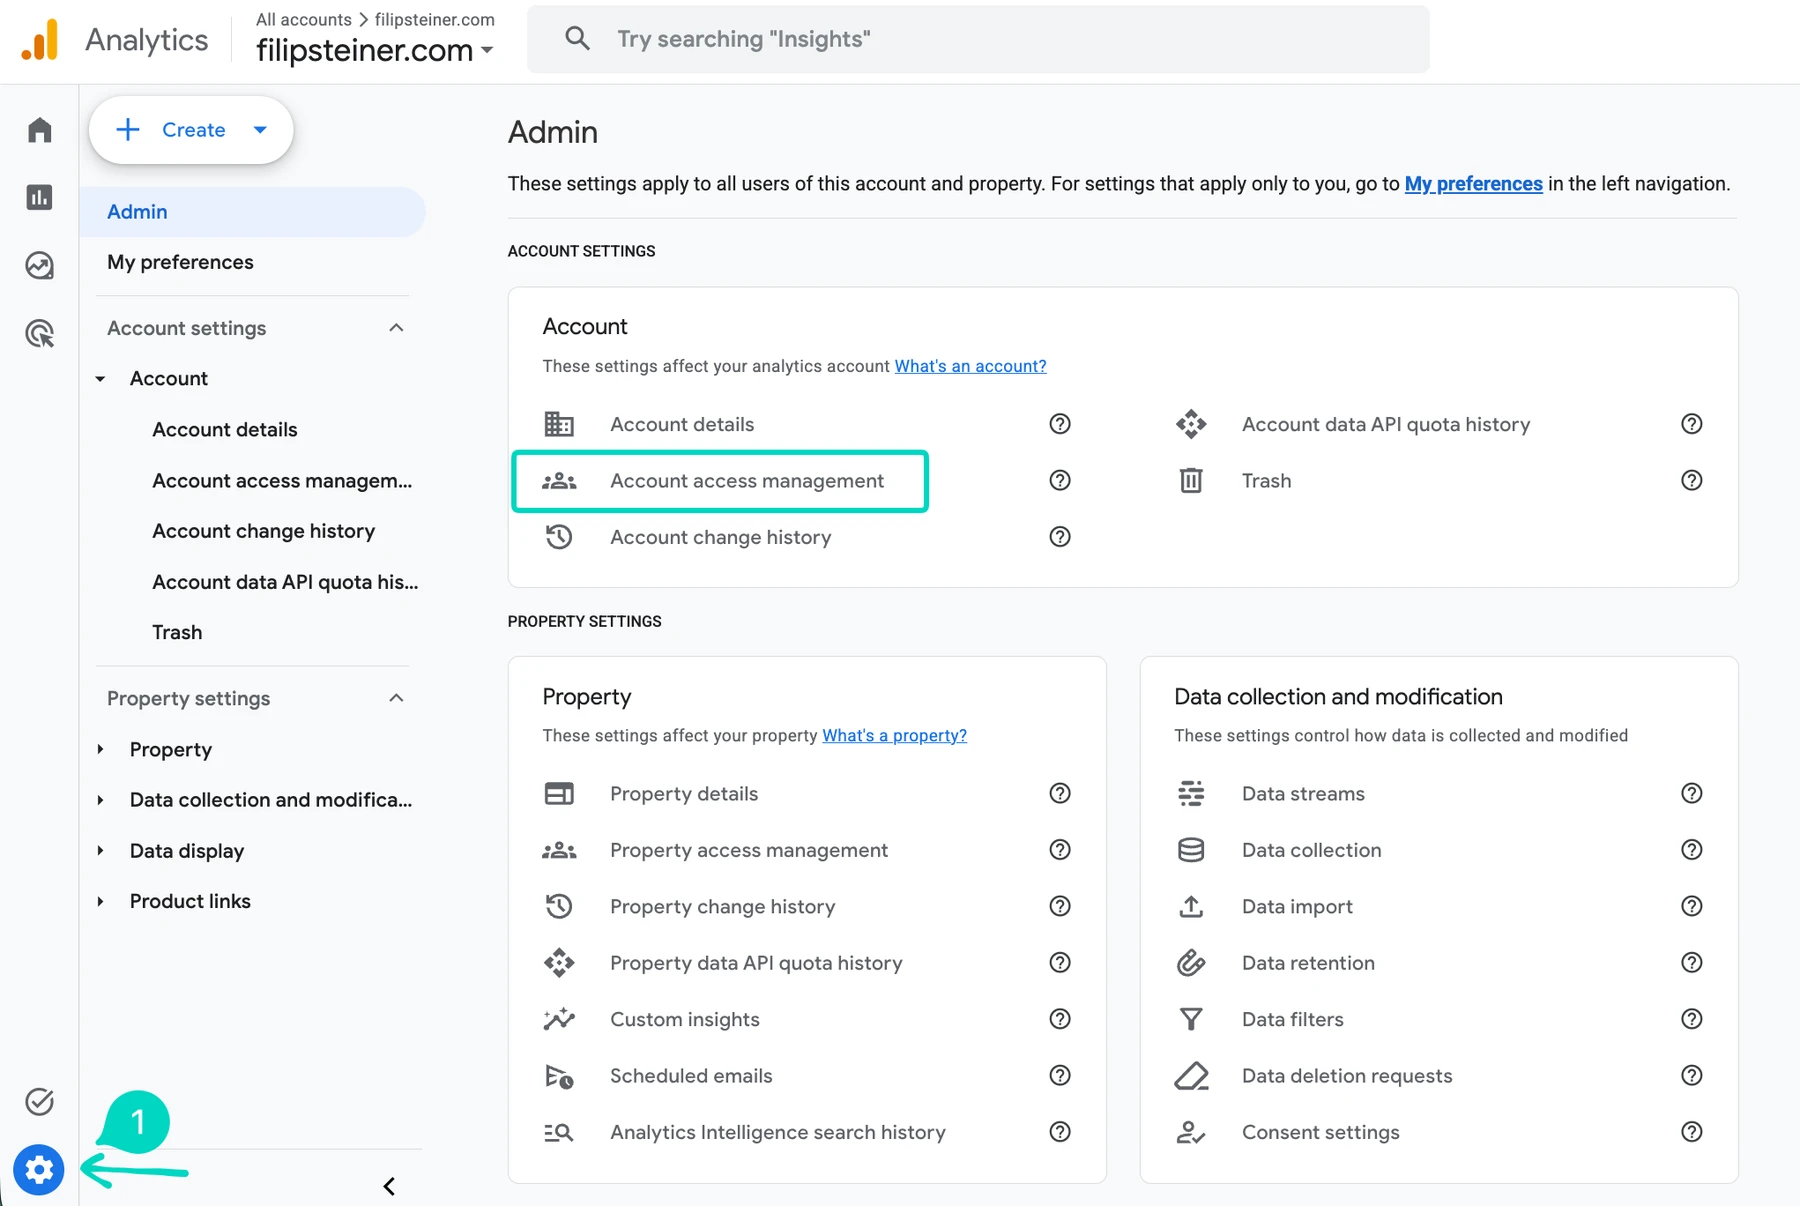Click the Data retention paperclip icon
Screen dimensions: 1800x1206
(x=1191, y=963)
